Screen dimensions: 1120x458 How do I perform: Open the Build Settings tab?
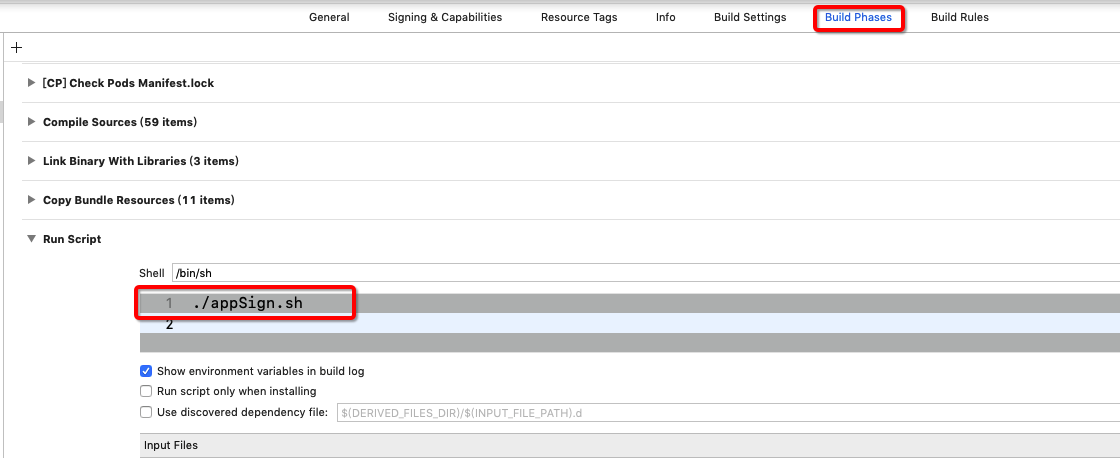coord(750,17)
